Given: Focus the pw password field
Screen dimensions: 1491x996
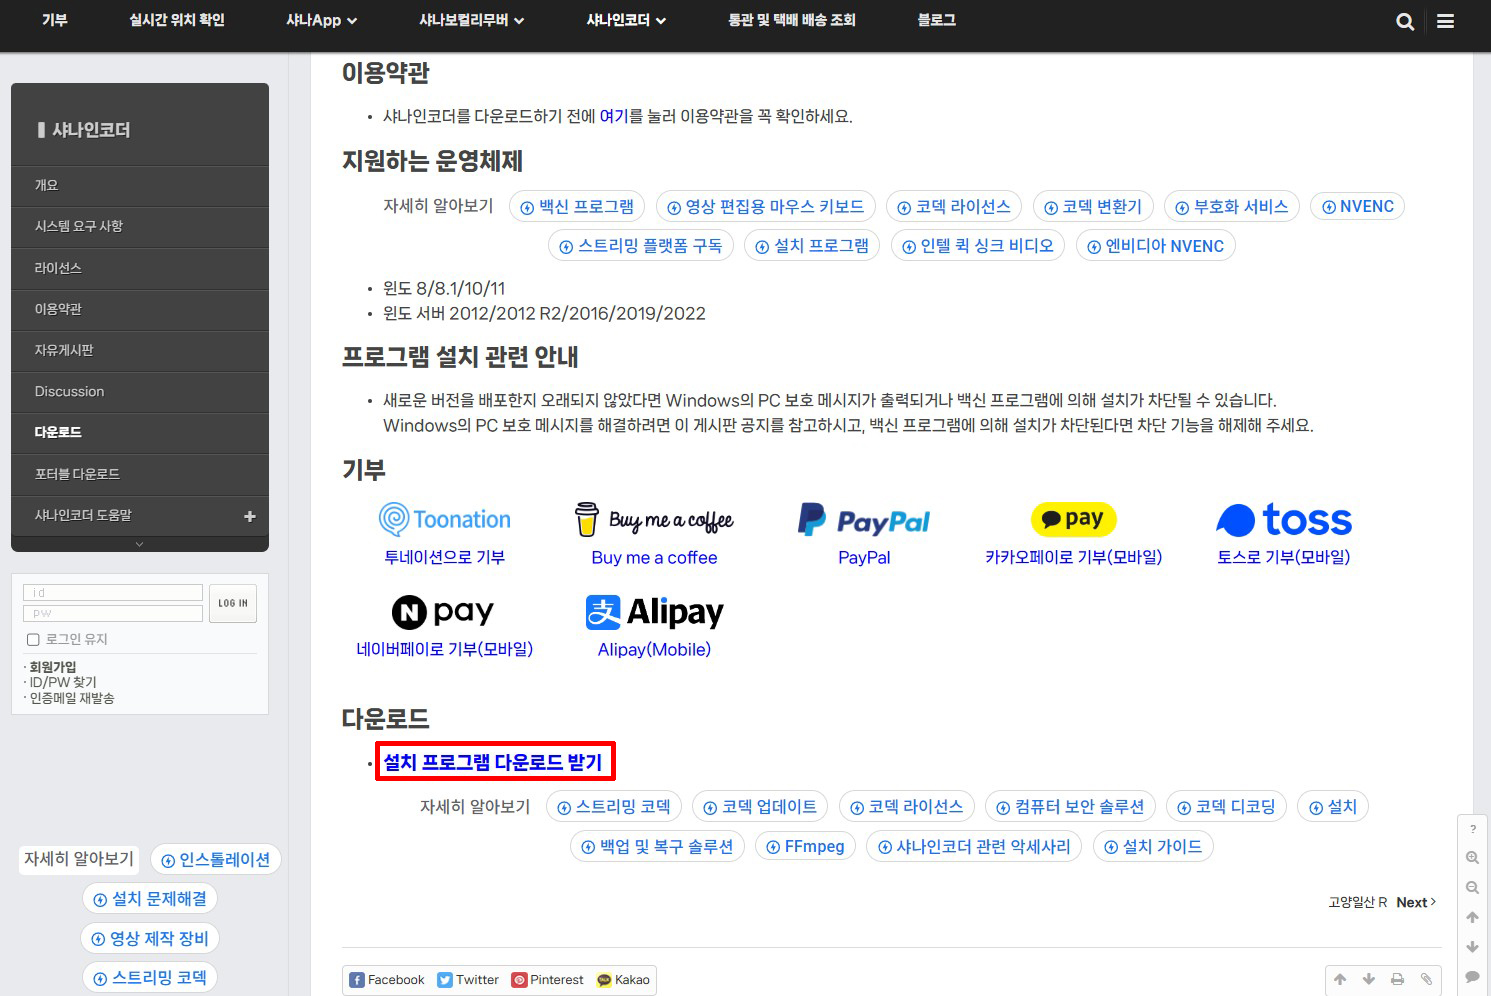Looking at the screenshot, I should [x=113, y=613].
